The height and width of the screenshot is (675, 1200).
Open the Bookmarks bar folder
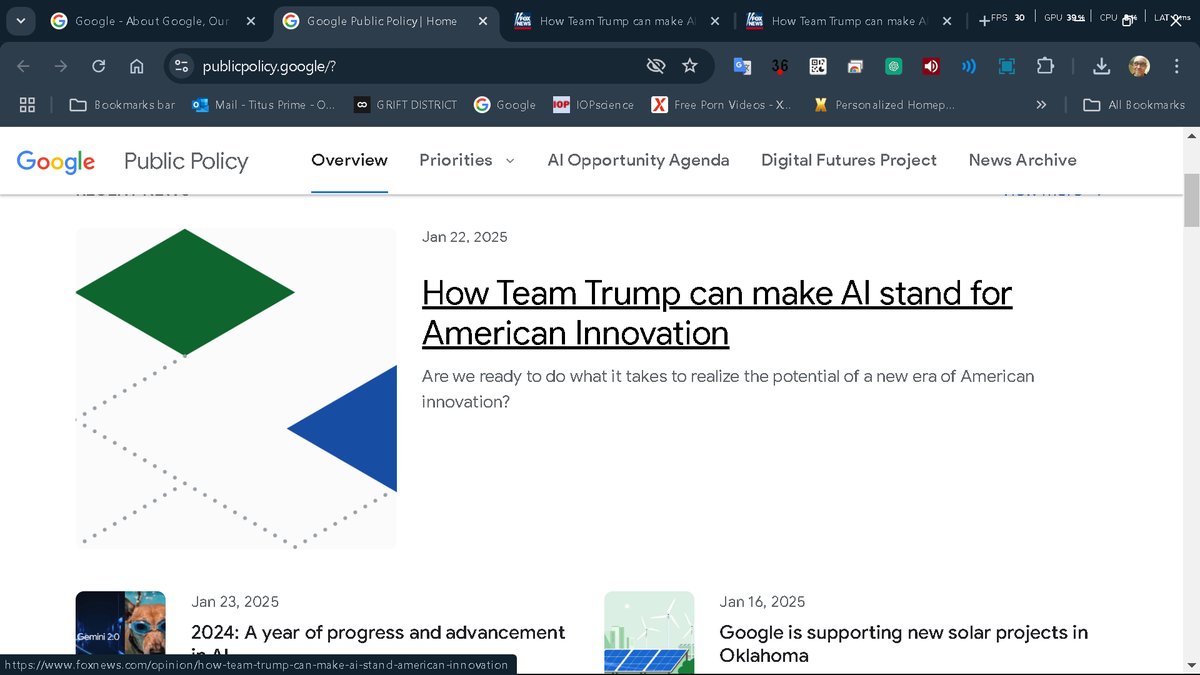122,104
